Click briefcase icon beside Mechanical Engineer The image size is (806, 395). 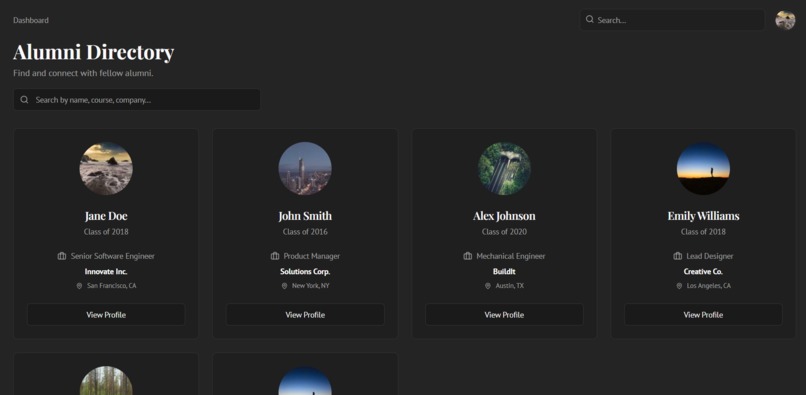pos(467,256)
